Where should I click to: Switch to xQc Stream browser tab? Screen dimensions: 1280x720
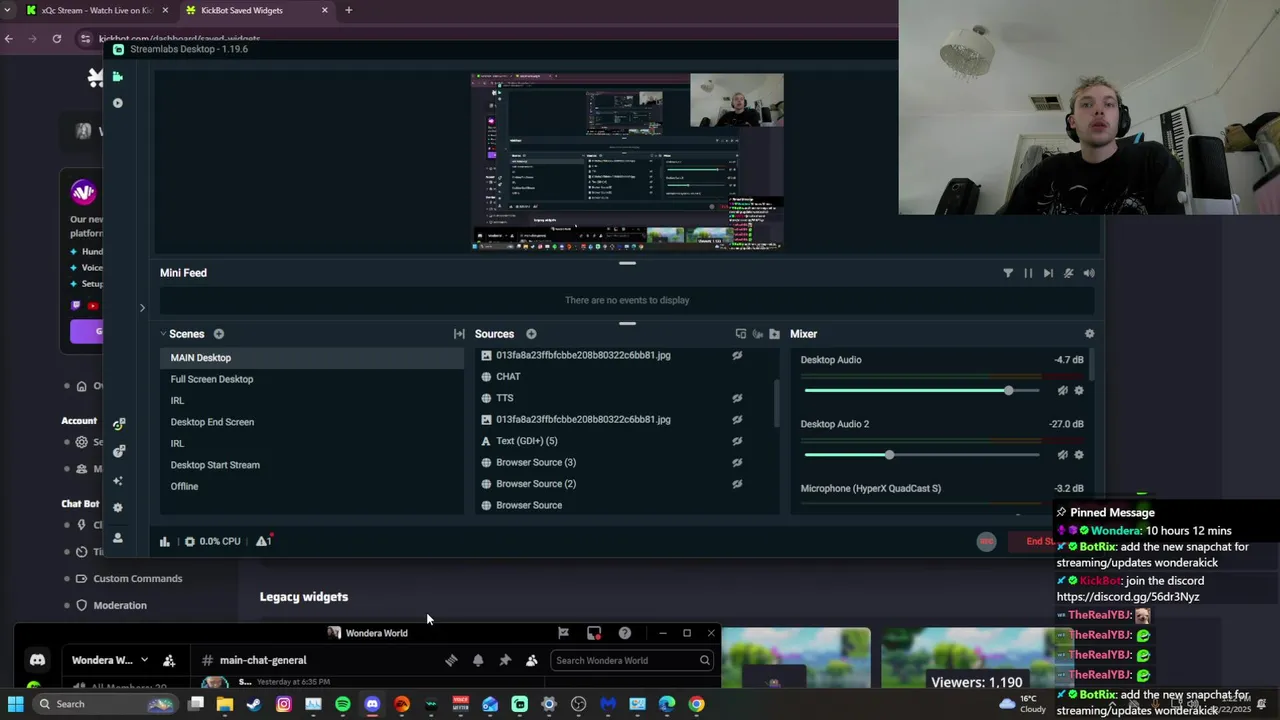[97, 10]
